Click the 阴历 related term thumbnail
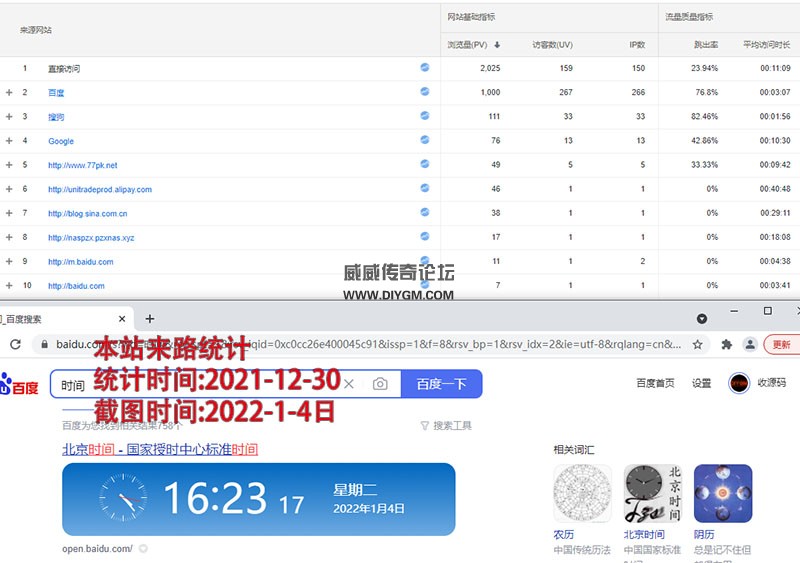This screenshot has height=563, width=800. (723, 493)
